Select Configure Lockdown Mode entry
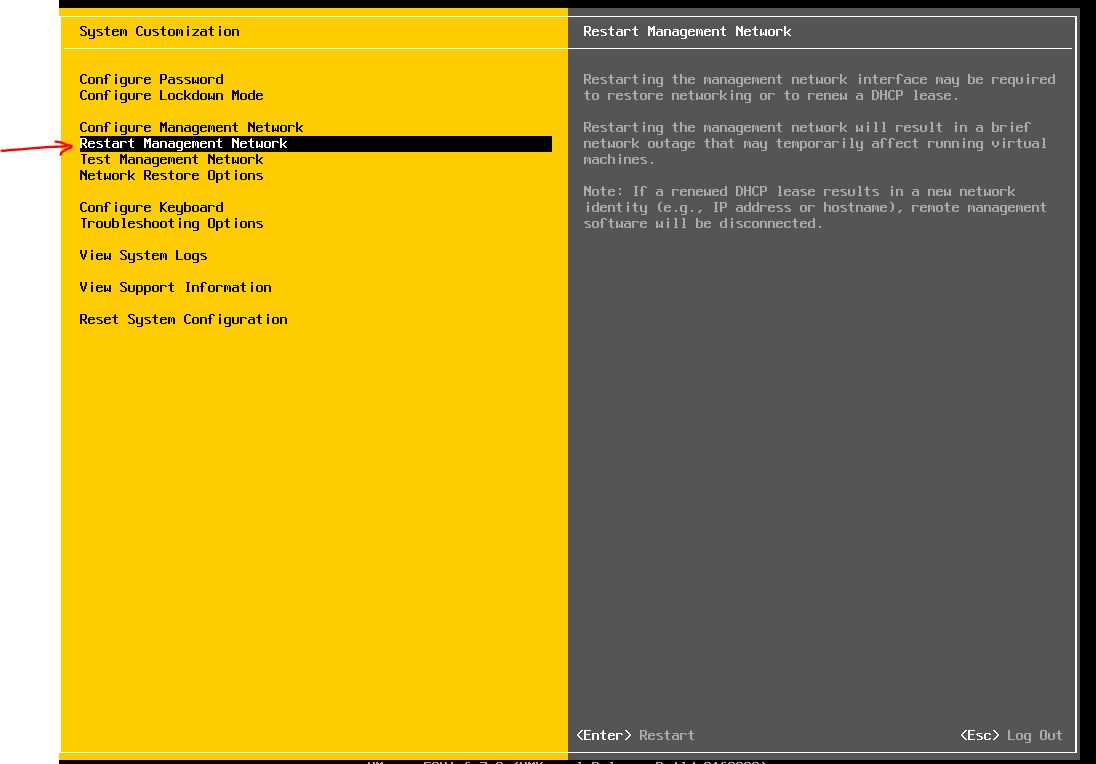Image resolution: width=1096 pixels, height=764 pixels. pyautogui.click(x=171, y=95)
